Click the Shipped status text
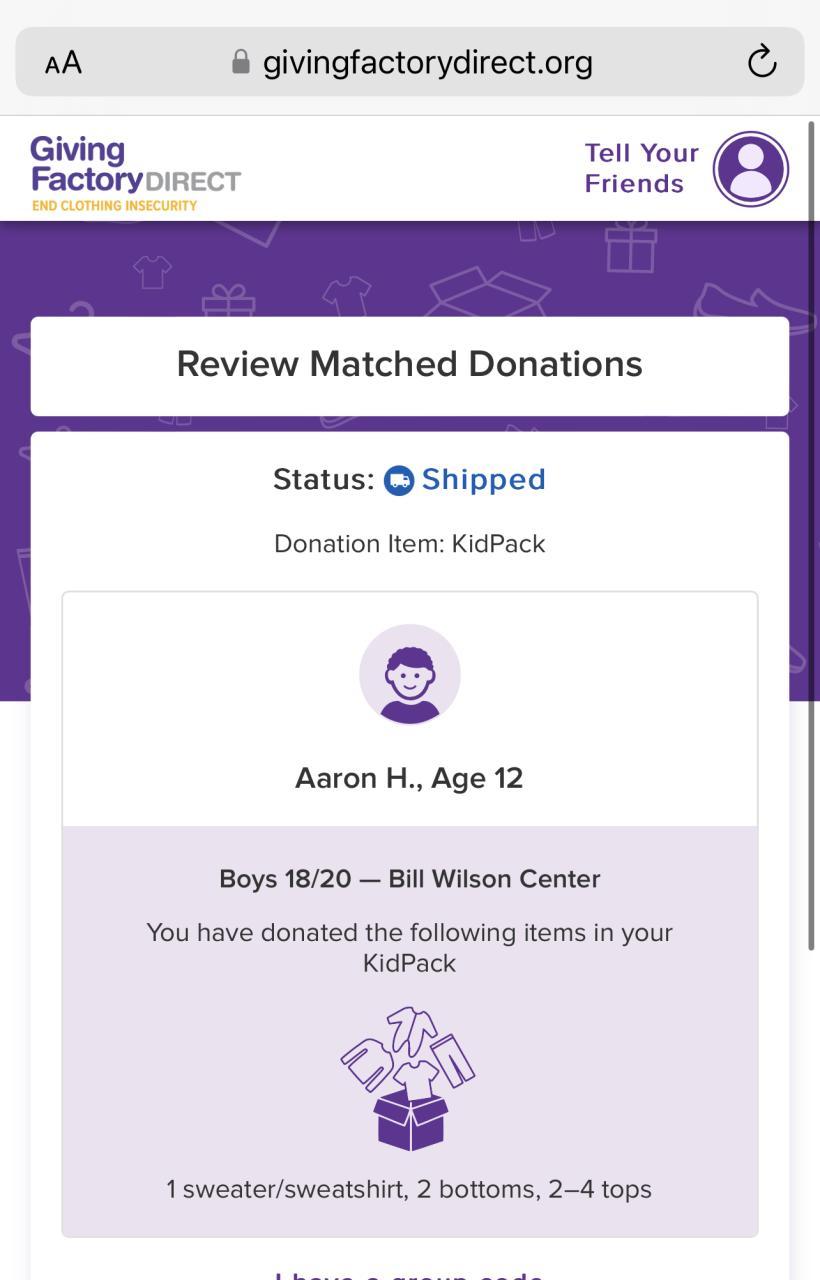Screen dimensions: 820x1280 click(484, 480)
